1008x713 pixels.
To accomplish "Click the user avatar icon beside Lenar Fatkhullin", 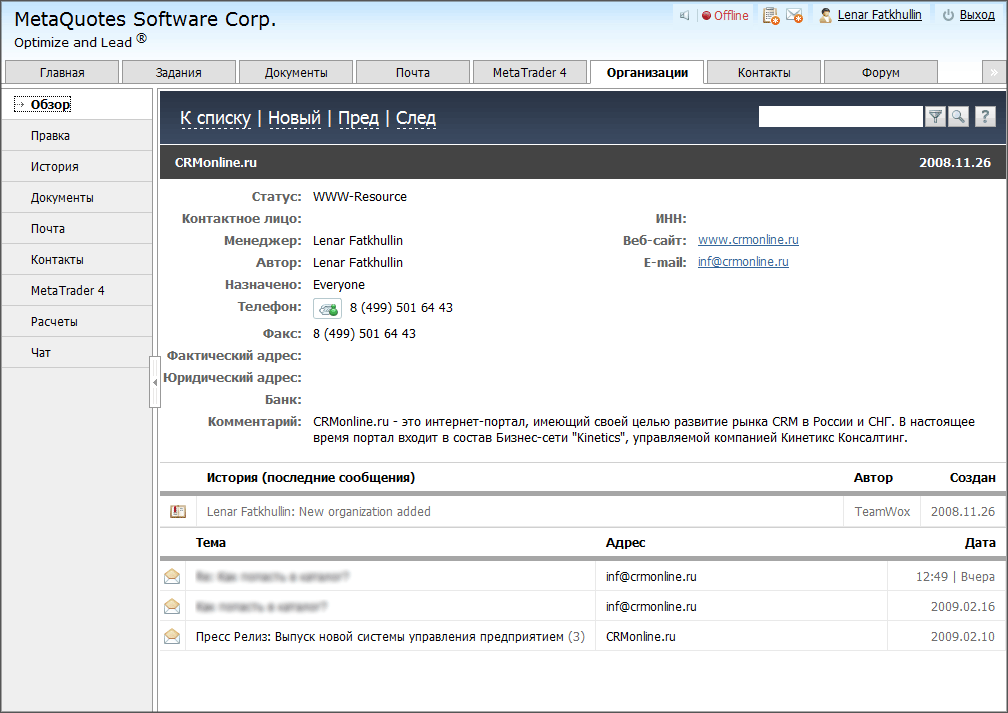I will [825, 15].
